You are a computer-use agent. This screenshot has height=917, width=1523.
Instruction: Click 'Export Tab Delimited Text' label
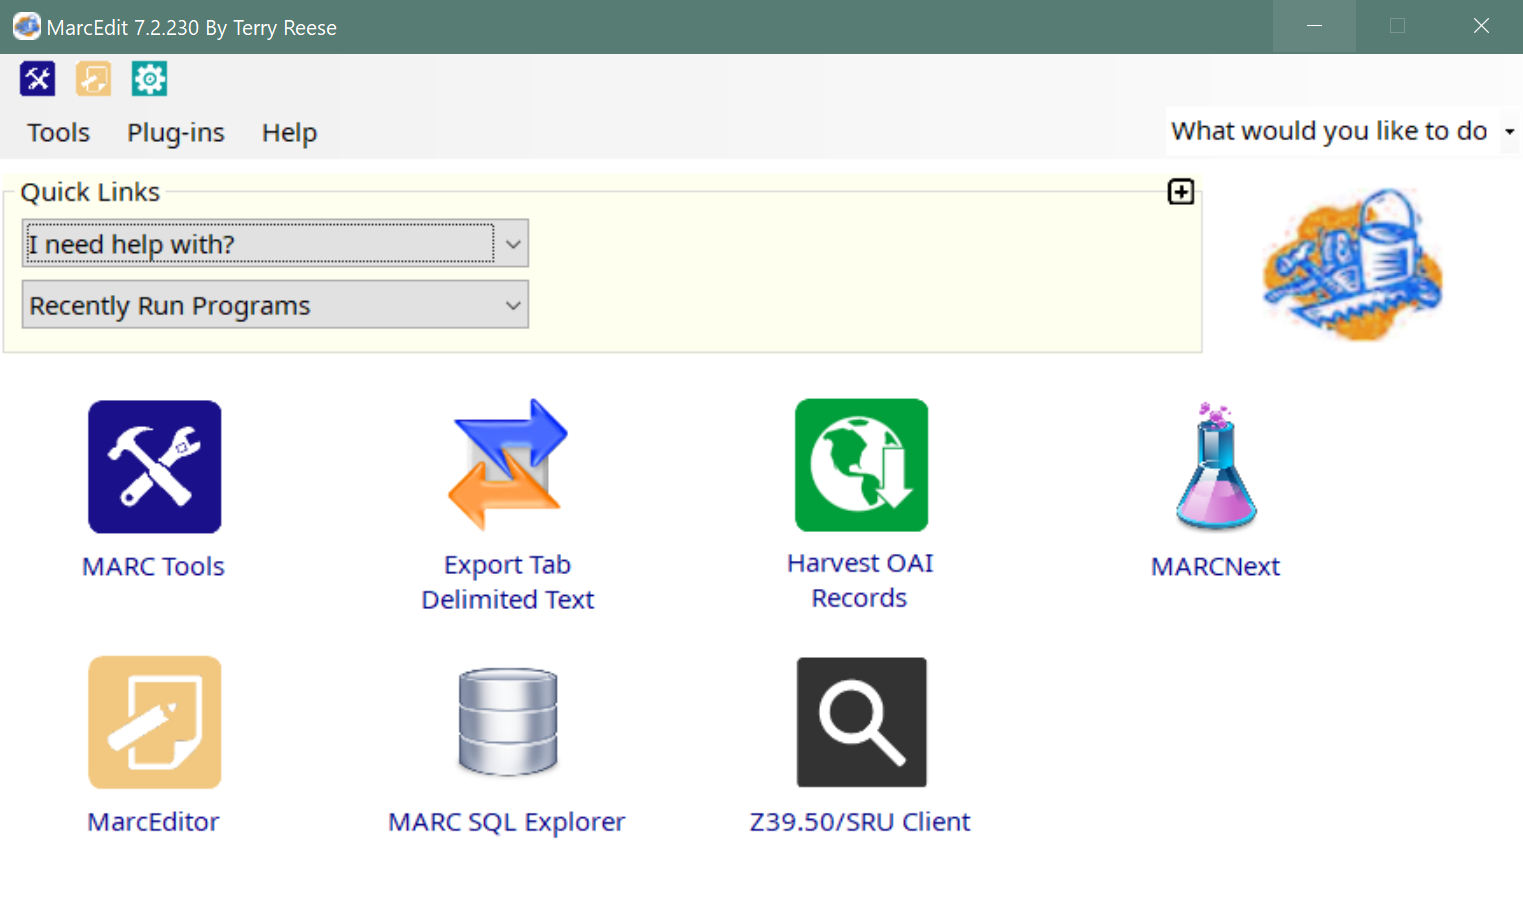click(508, 582)
